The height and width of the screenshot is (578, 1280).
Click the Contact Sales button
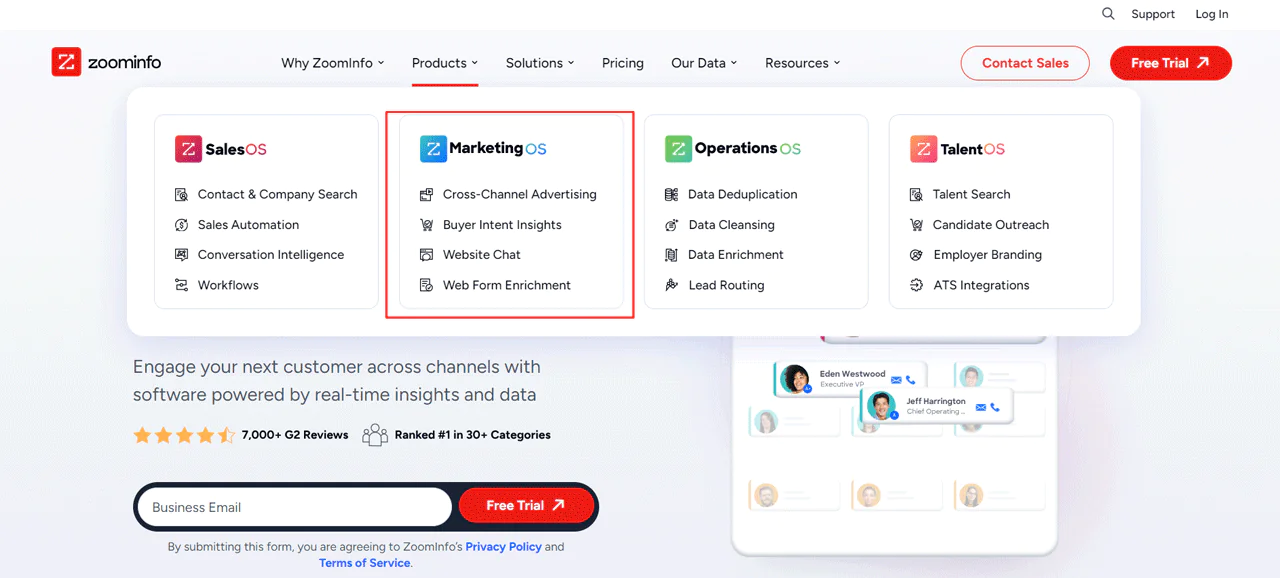point(1024,62)
